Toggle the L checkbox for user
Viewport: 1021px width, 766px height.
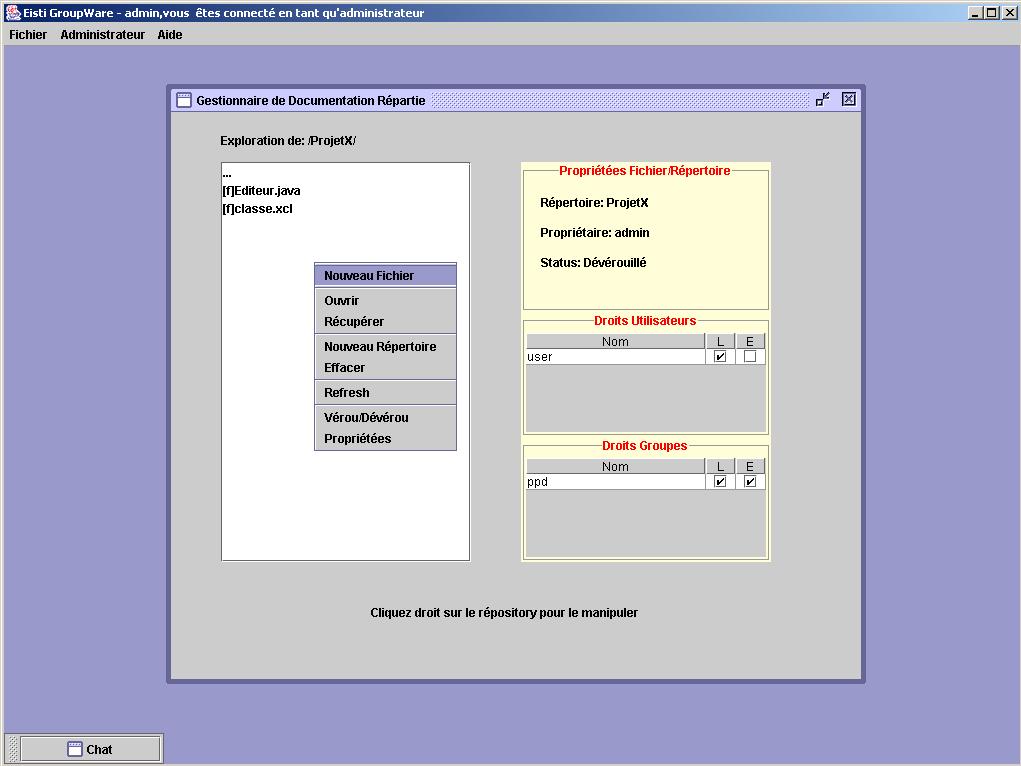(x=720, y=357)
